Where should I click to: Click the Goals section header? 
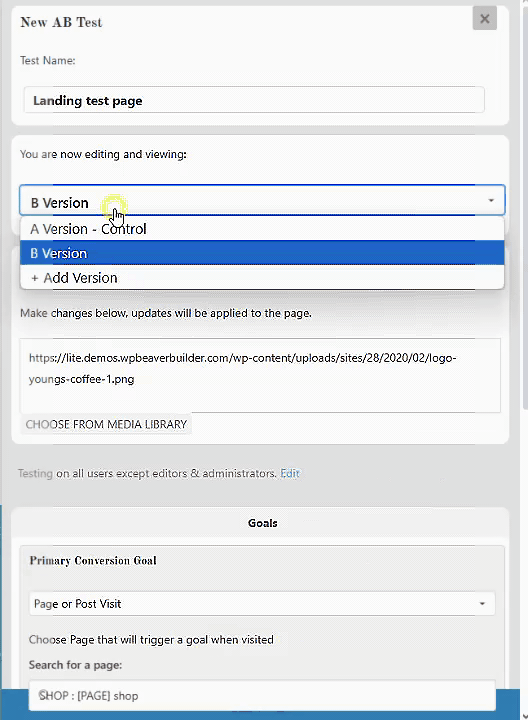pyautogui.click(x=262, y=523)
